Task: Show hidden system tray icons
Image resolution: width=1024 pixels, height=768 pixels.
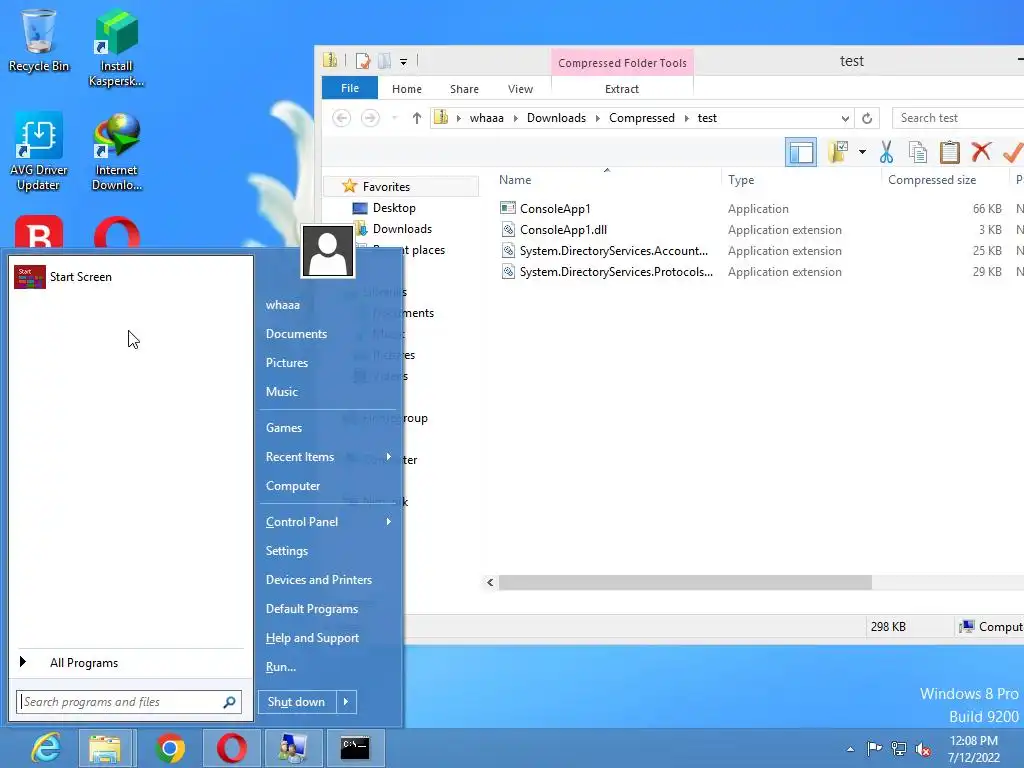Action: pyautogui.click(x=850, y=749)
